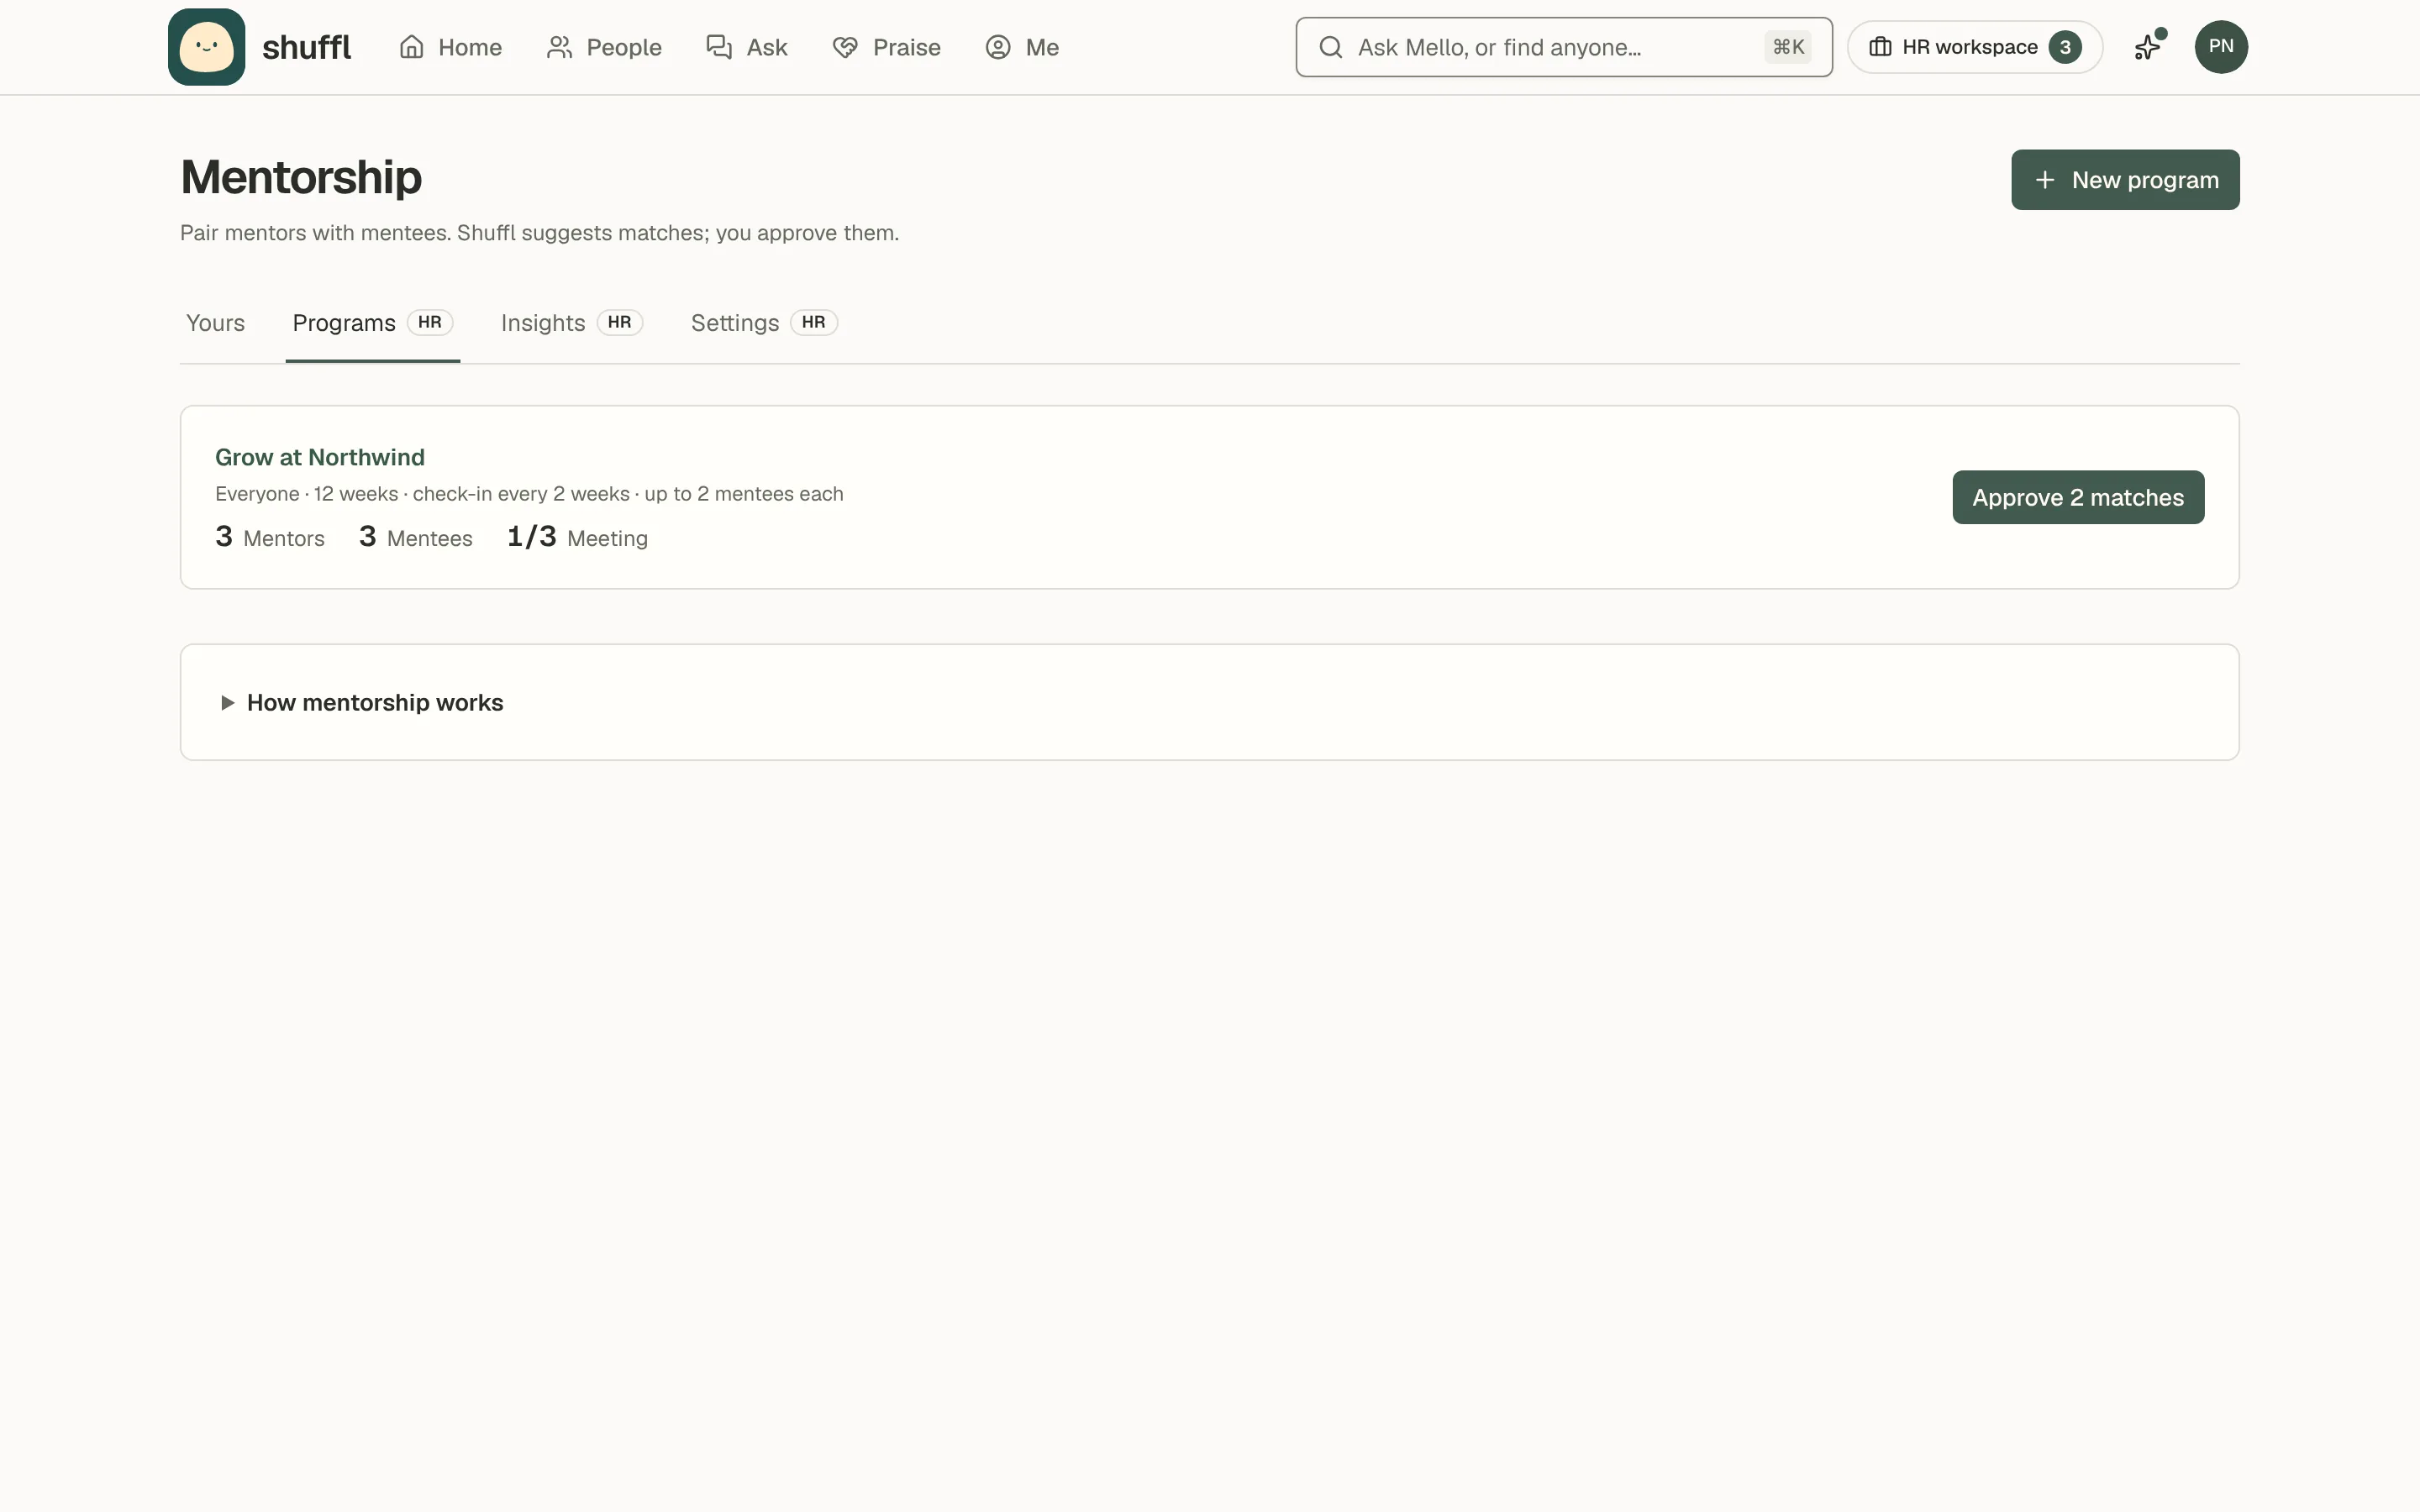Click the shuffl wordmark
The height and width of the screenshot is (1512, 2420).
click(x=306, y=47)
